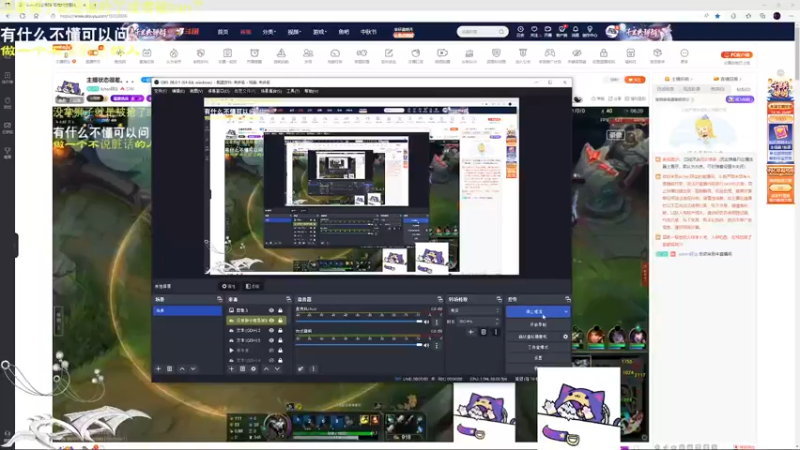
Task: Hide the 文本(GDI+) 3 source using its eye icon
Action: [271, 340]
